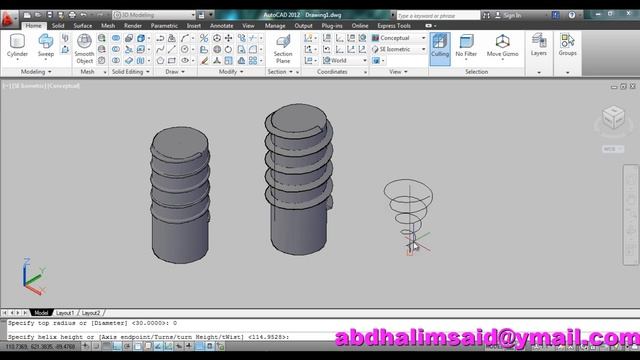Click the Sign In button

click(509, 15)
